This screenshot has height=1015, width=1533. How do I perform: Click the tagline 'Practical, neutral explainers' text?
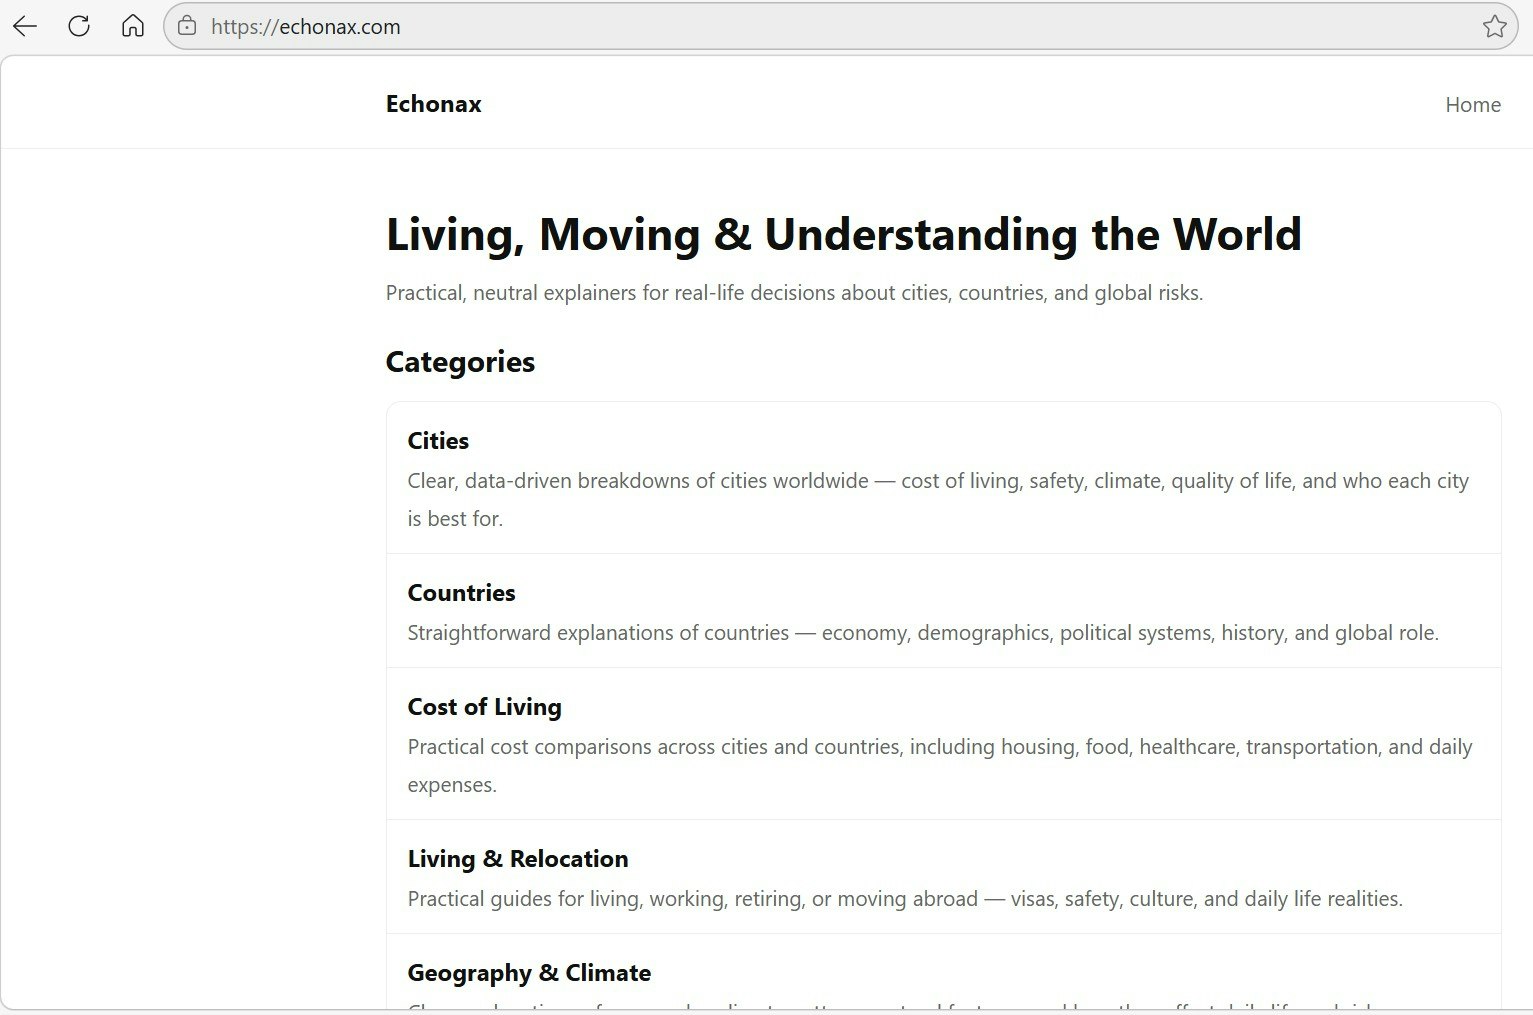coord(794,293)
